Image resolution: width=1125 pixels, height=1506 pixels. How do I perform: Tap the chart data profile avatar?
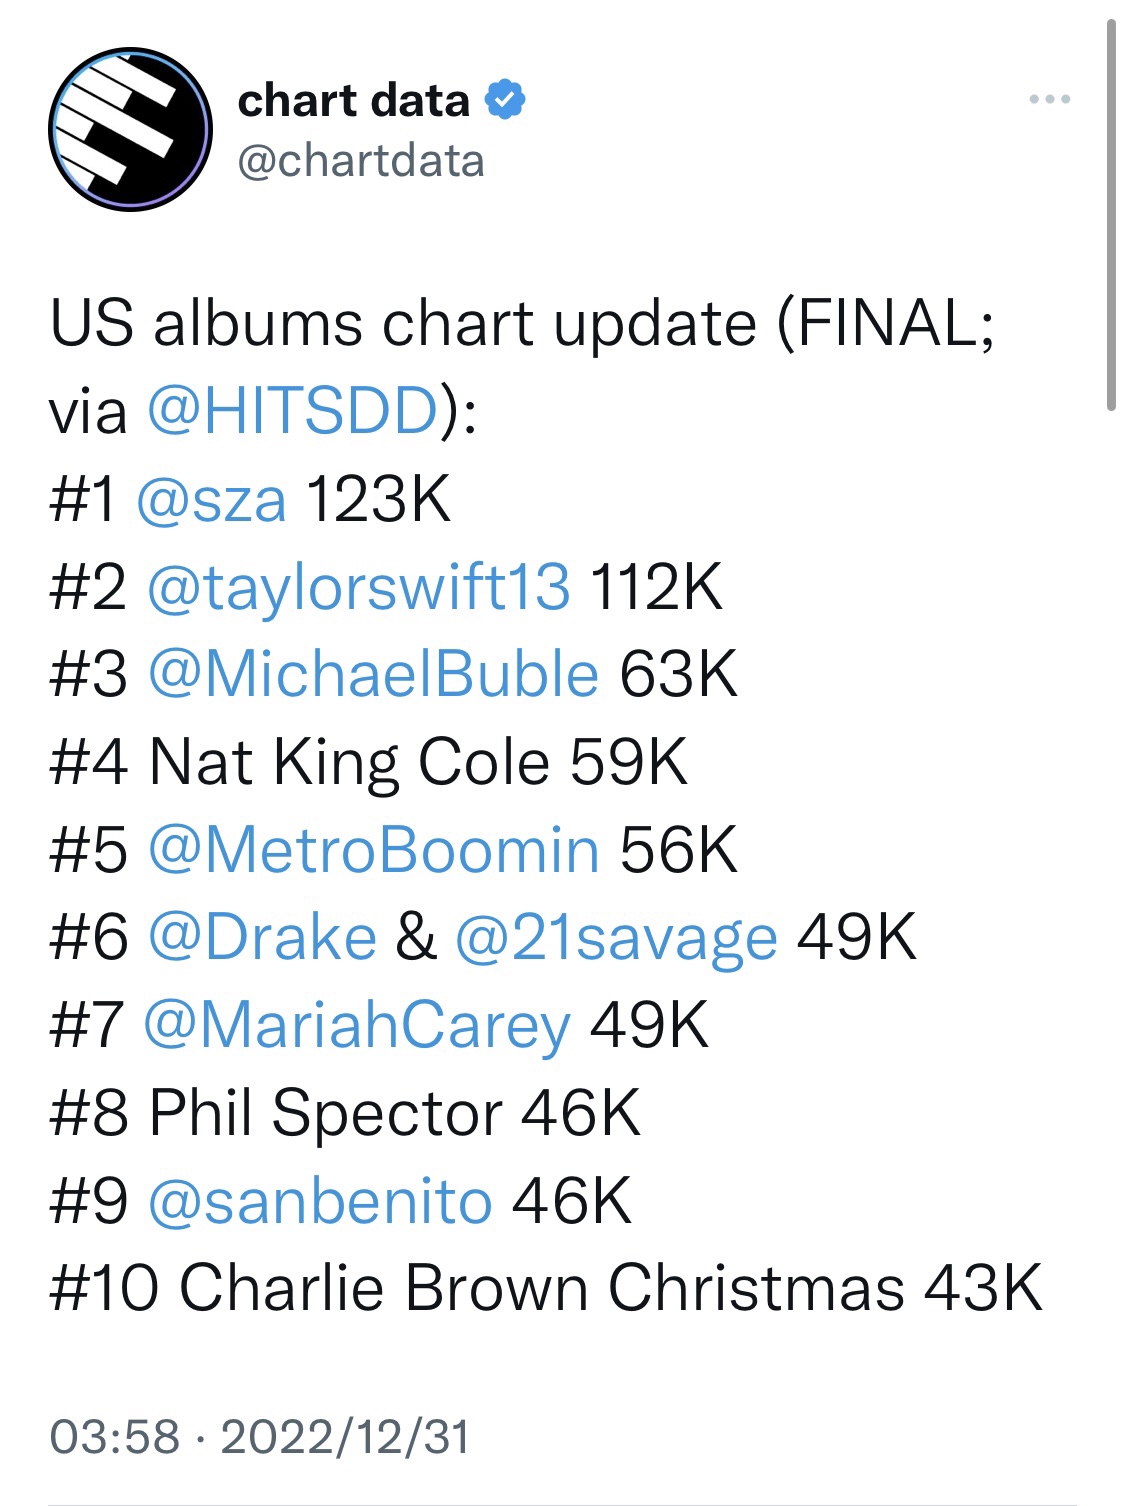click(130, 129)
